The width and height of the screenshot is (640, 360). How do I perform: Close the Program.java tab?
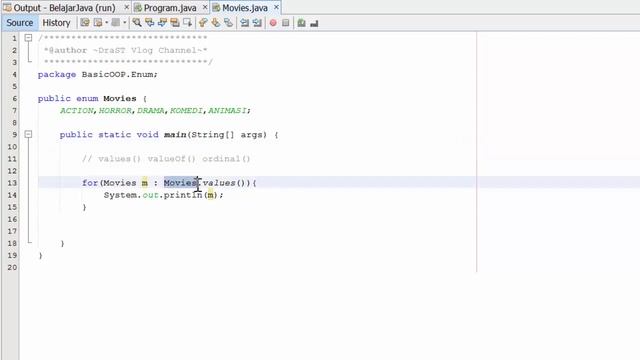(205, 7)
